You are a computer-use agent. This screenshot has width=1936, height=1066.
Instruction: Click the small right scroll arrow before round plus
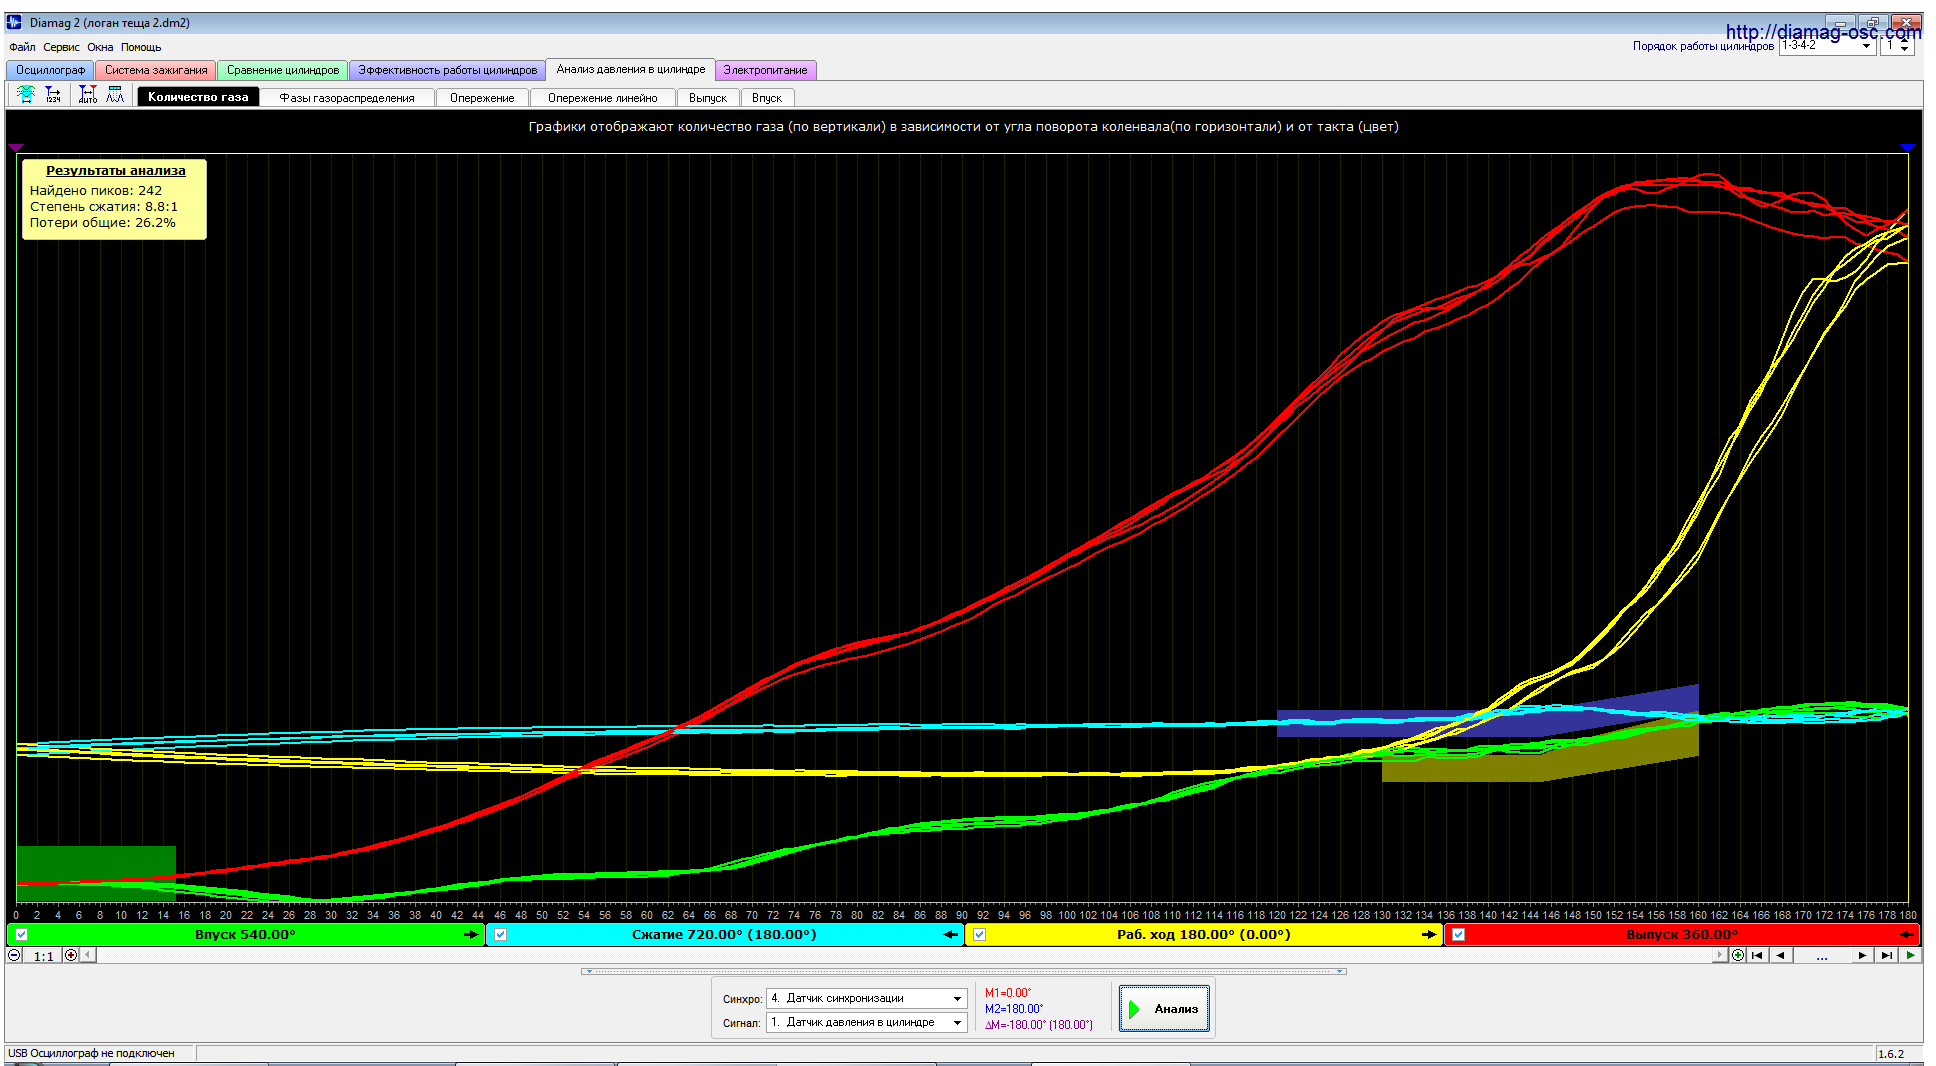(x=1720, y=955)
